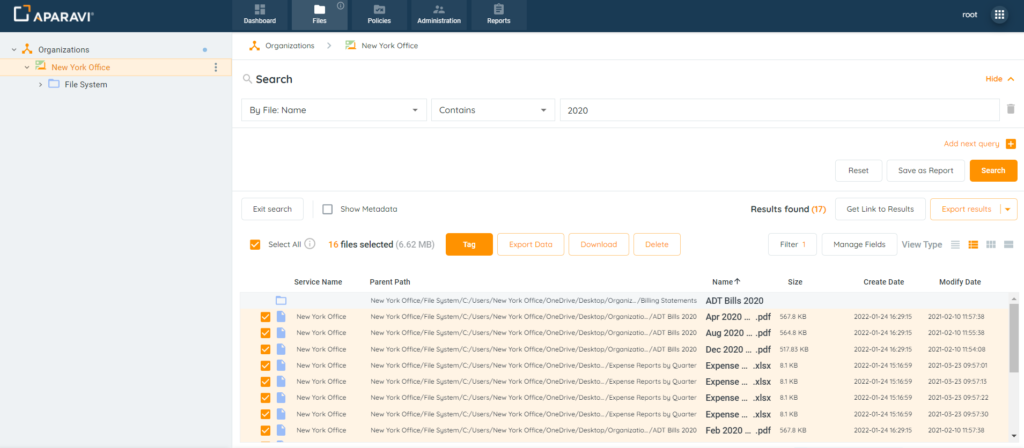This screenshot has width=1024, height=448.
Task: Expand the File System tree node
Action: pyautogui.click(x=40, y=84)
